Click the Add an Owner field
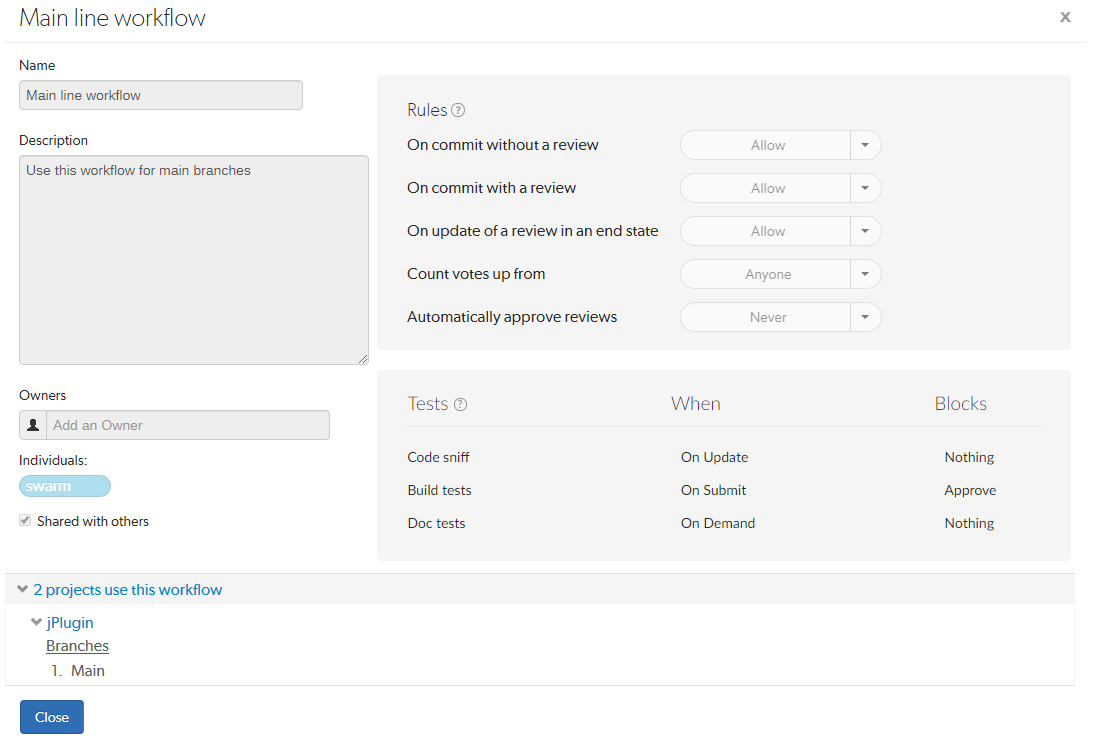This screenshot has width=1093, height=747. pyautogui.click(x=188, y=425)
